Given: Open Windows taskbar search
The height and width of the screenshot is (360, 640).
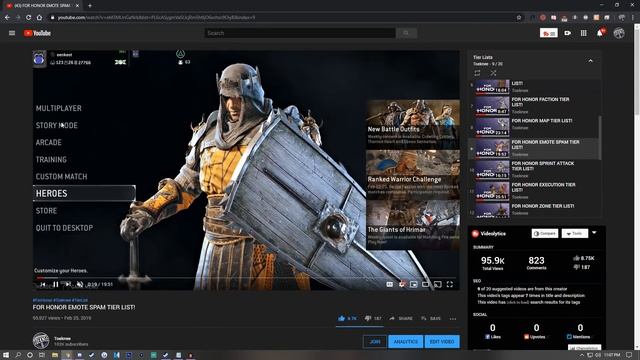Looking at the screenshot, I should [x=18, y=355].
